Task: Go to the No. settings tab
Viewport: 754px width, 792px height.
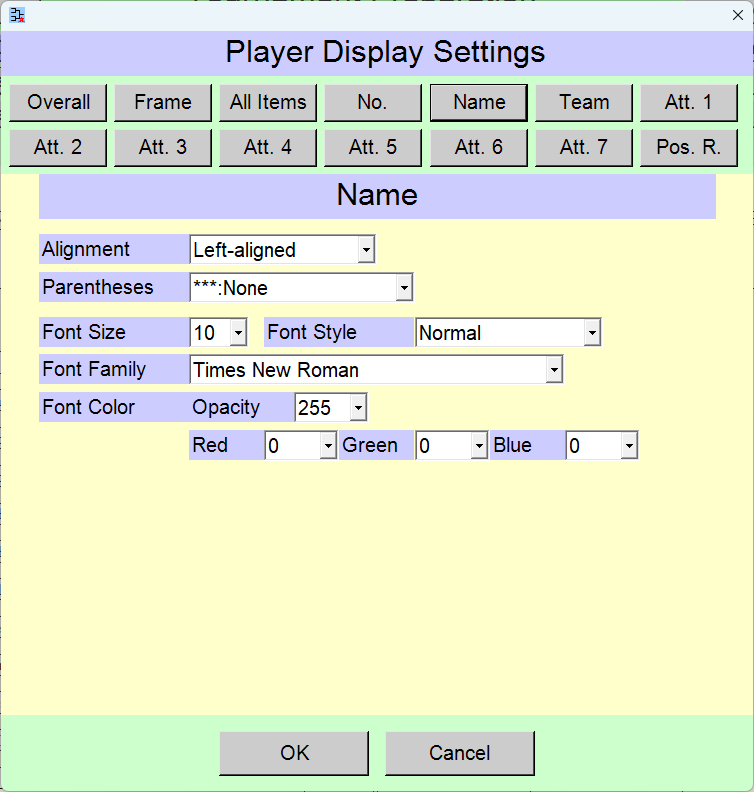Action: point(373,103)
